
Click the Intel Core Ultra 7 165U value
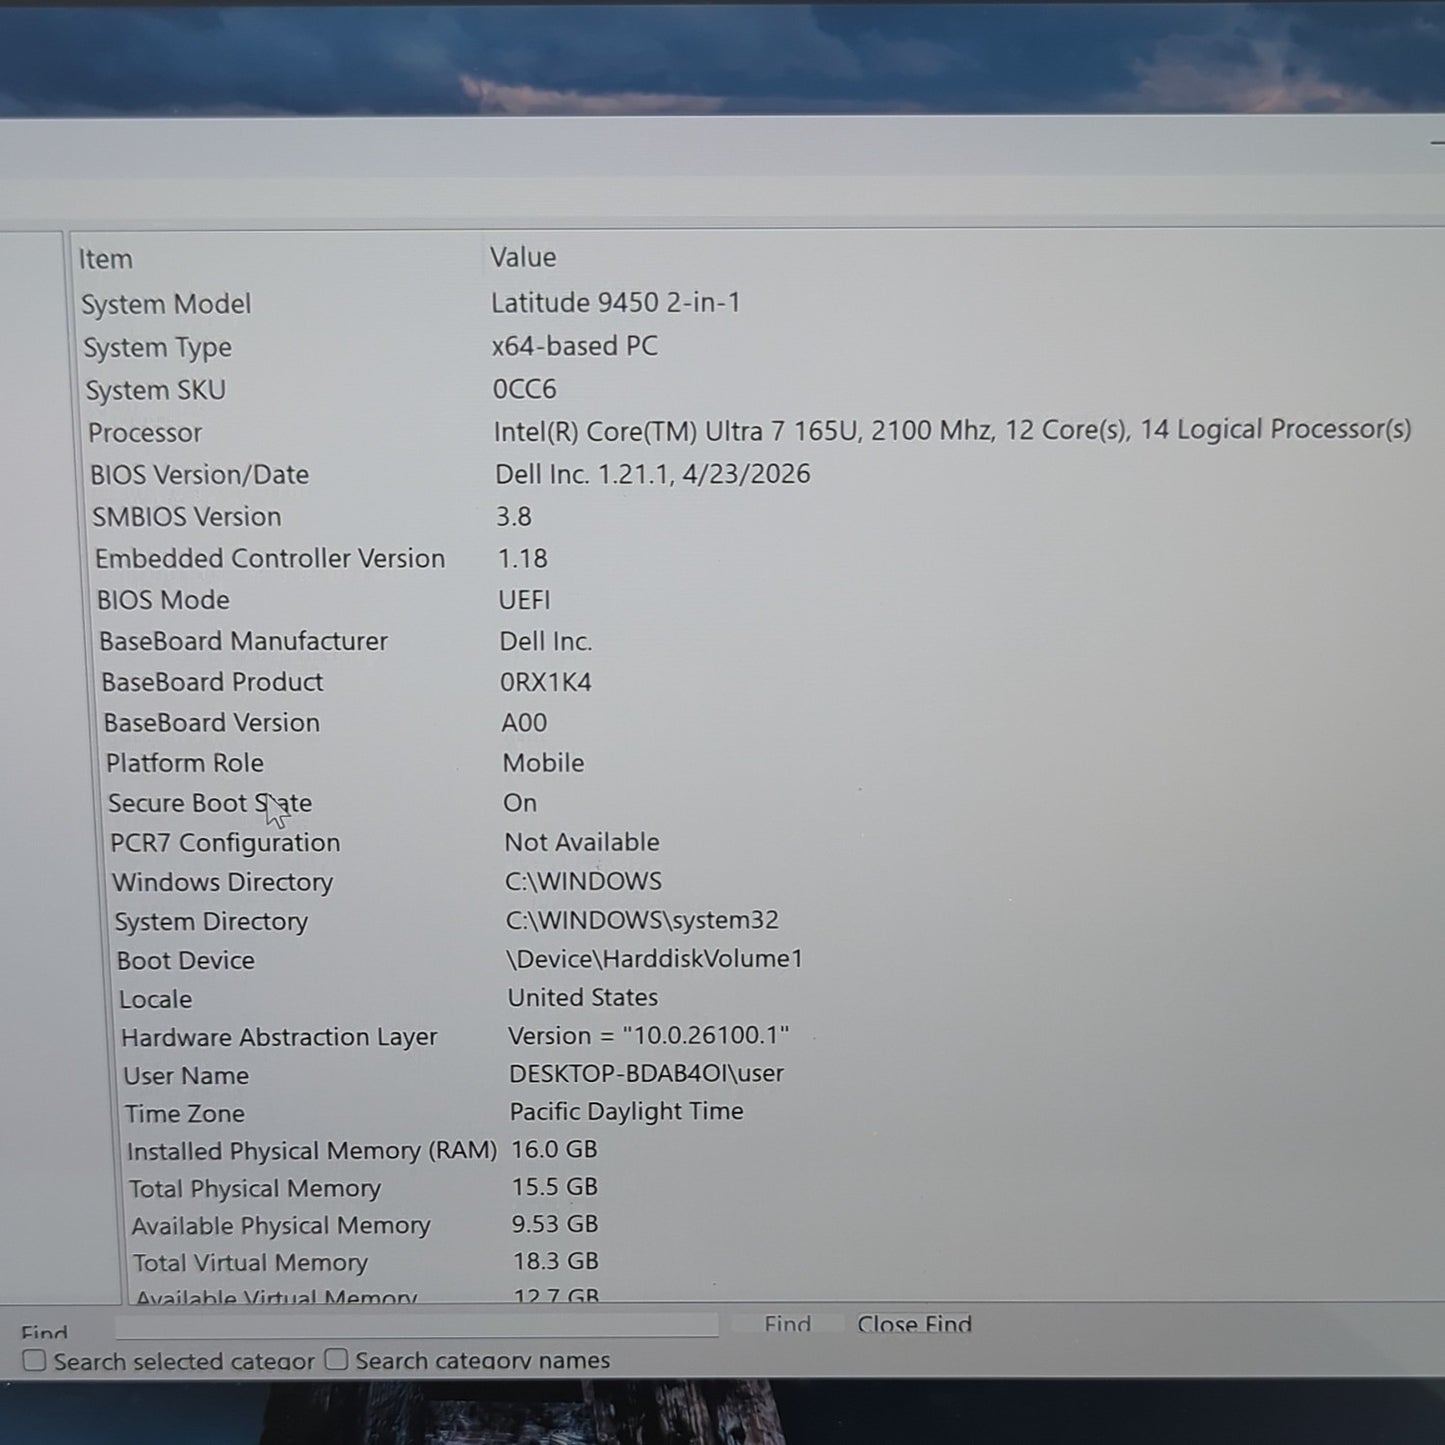coord(952,430)
